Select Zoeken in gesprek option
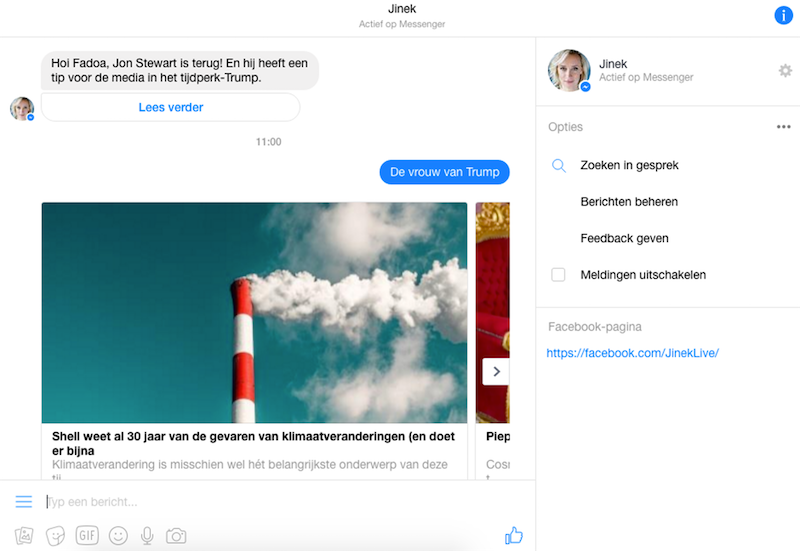 (x=629, y=165)
